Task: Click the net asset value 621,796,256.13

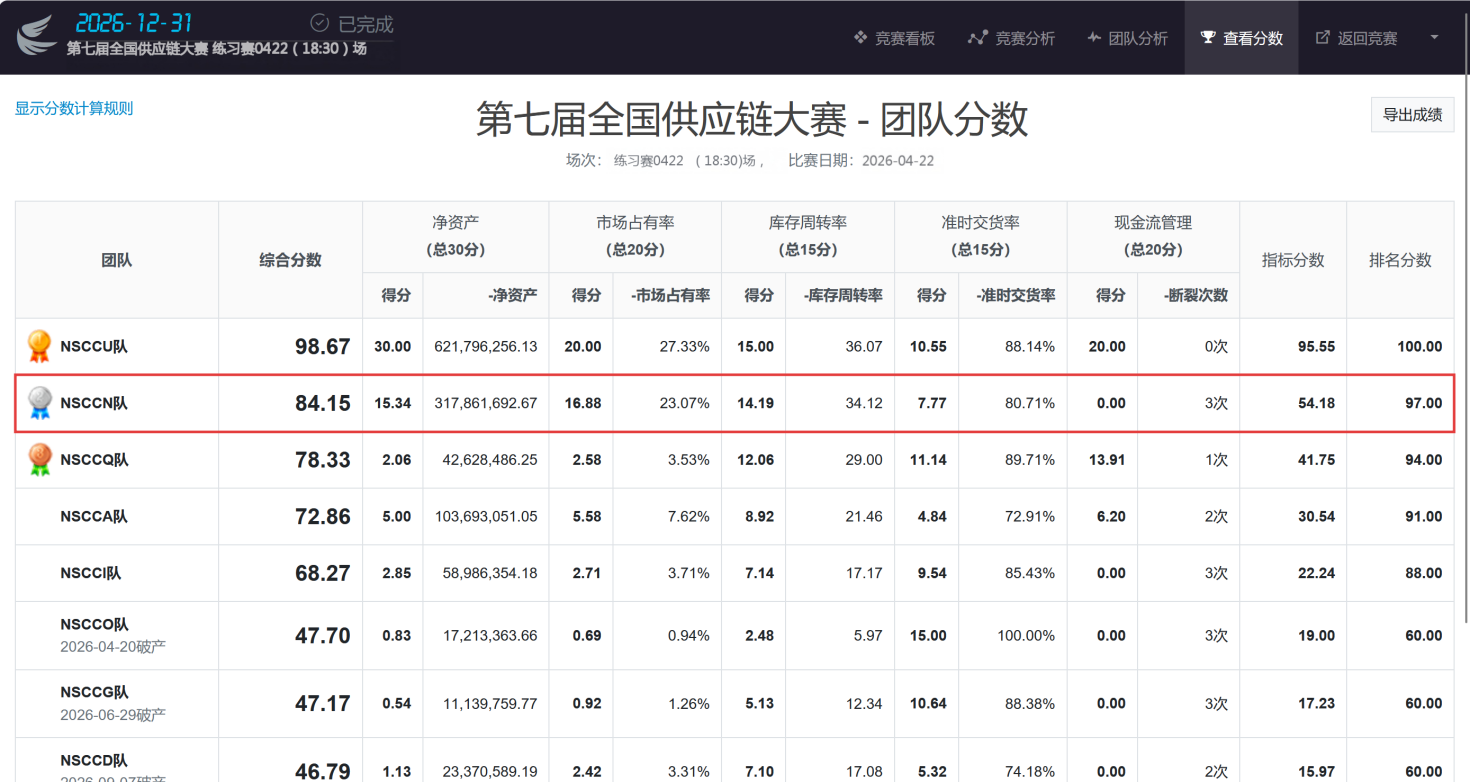Action: tap(486, 347)
